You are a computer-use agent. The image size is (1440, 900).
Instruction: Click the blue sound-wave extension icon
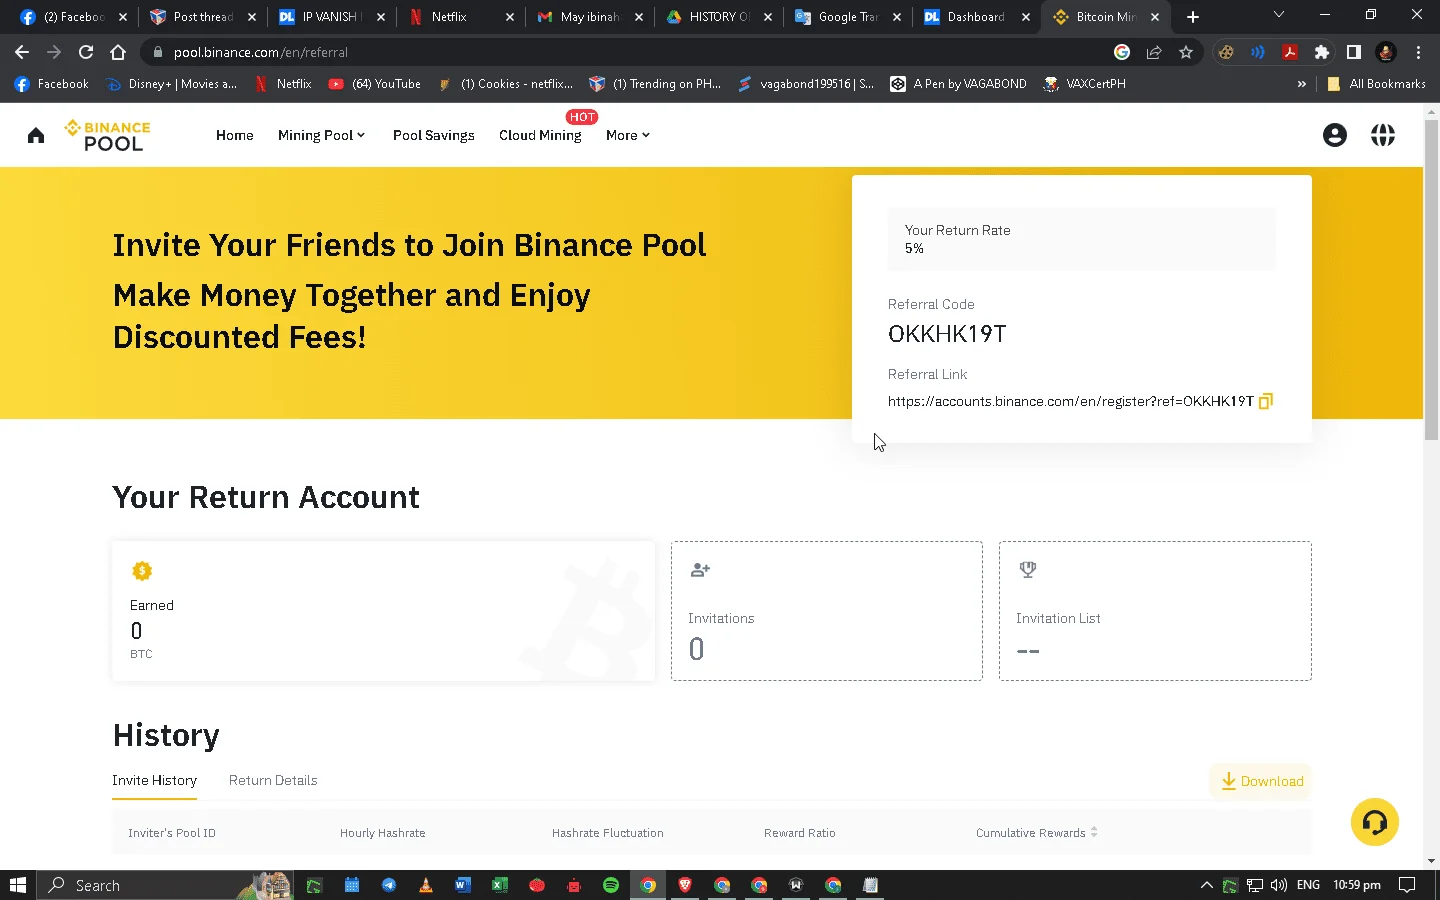pyautogui.click(x=1258, y=52)
